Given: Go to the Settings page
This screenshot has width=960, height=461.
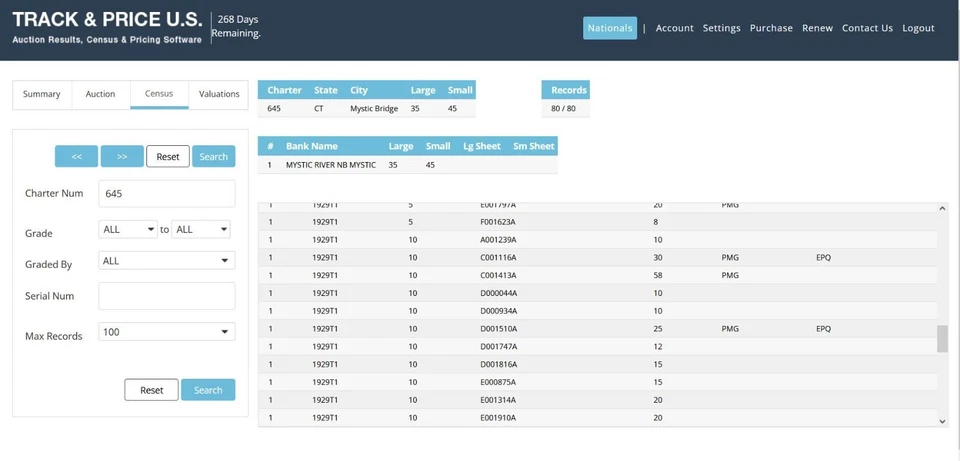Looking at the screenshot, I should point(721,28).
